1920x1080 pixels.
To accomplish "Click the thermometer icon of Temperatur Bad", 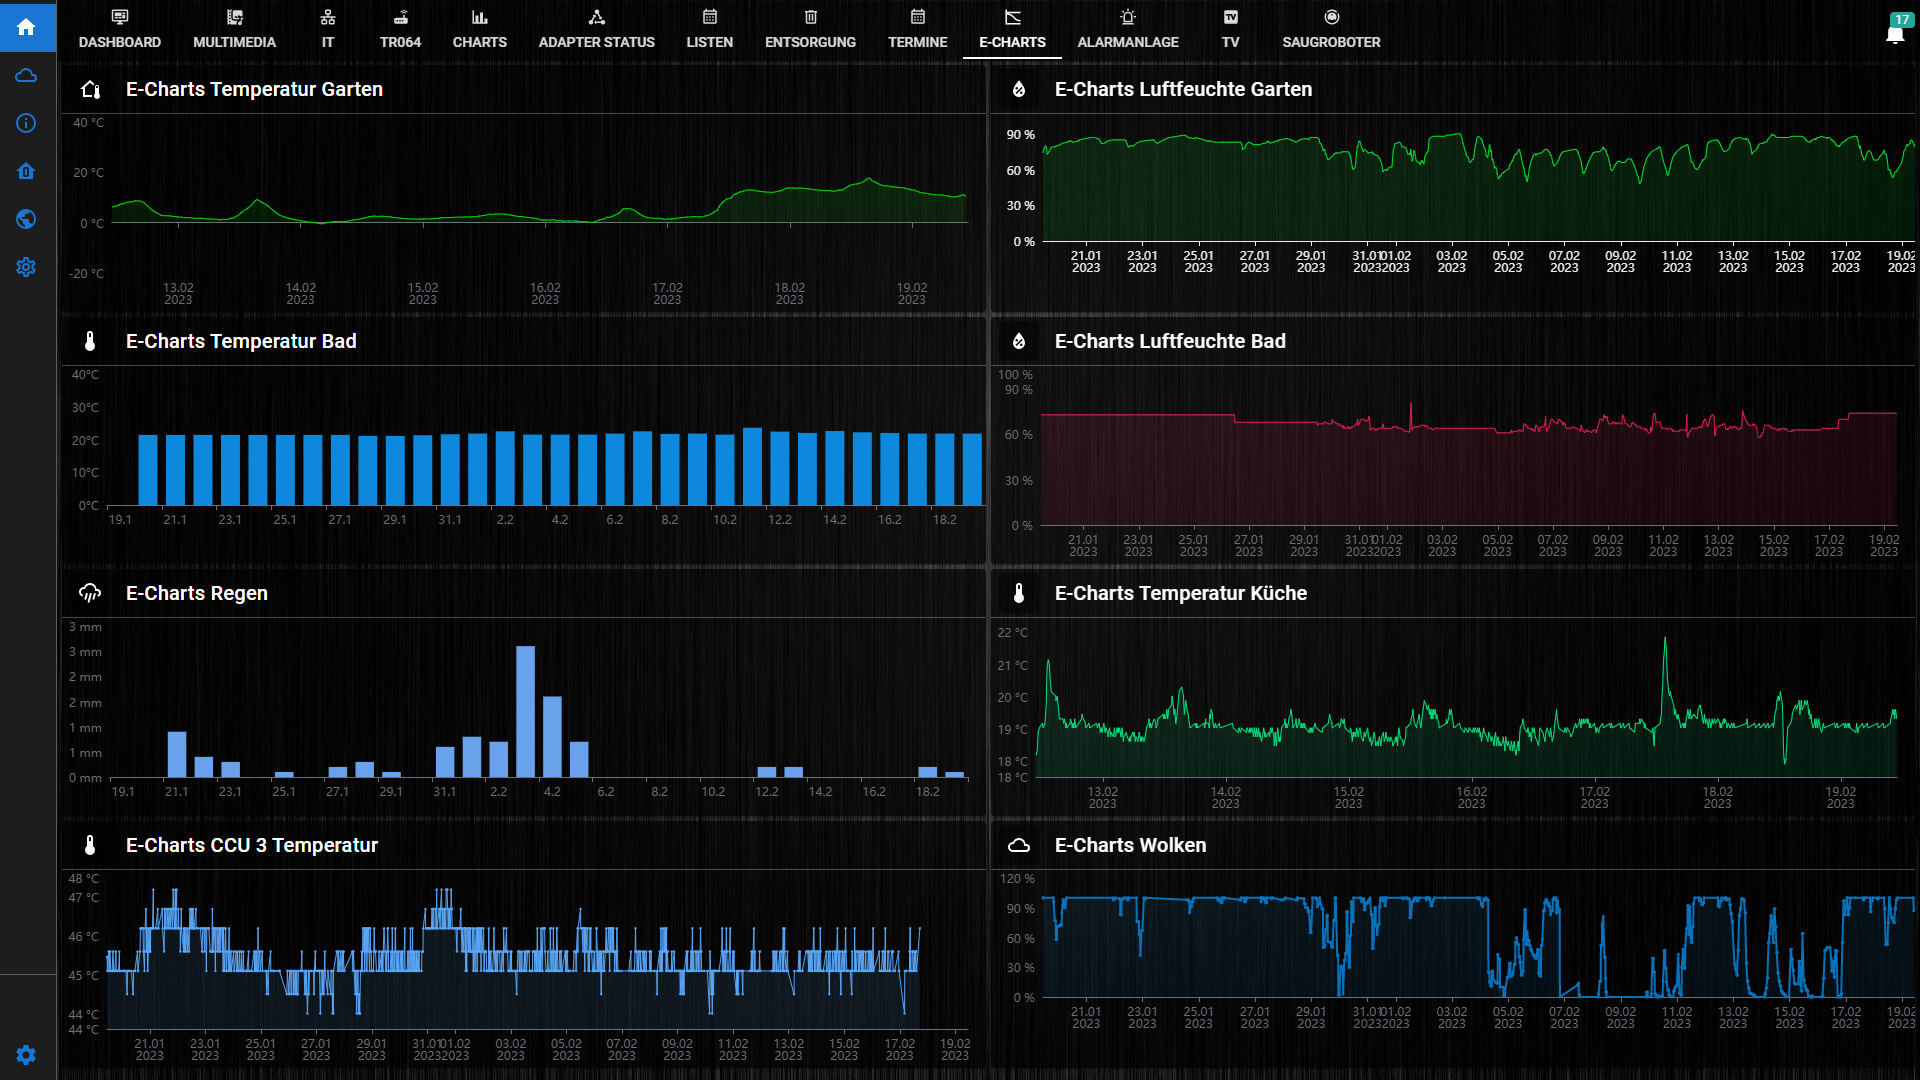I will click(90, 341).
